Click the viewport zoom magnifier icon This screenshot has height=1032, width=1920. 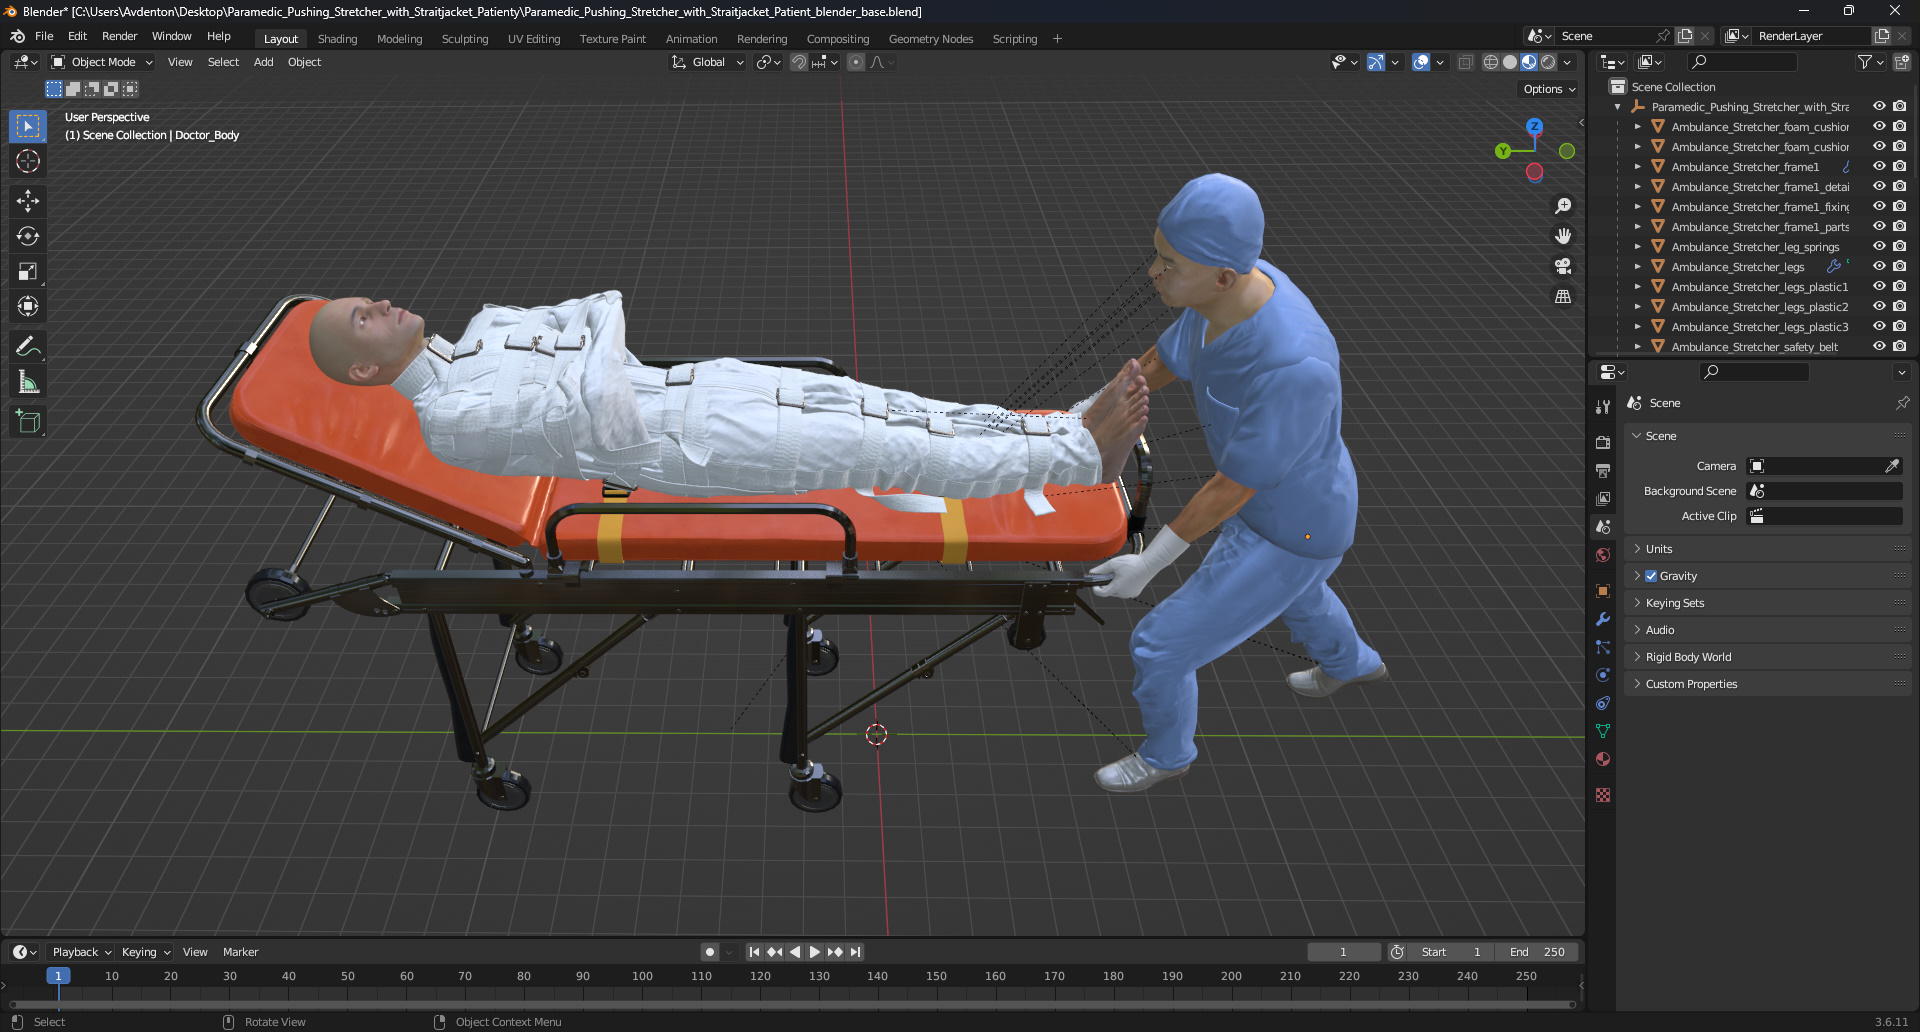pos(1563,206)
